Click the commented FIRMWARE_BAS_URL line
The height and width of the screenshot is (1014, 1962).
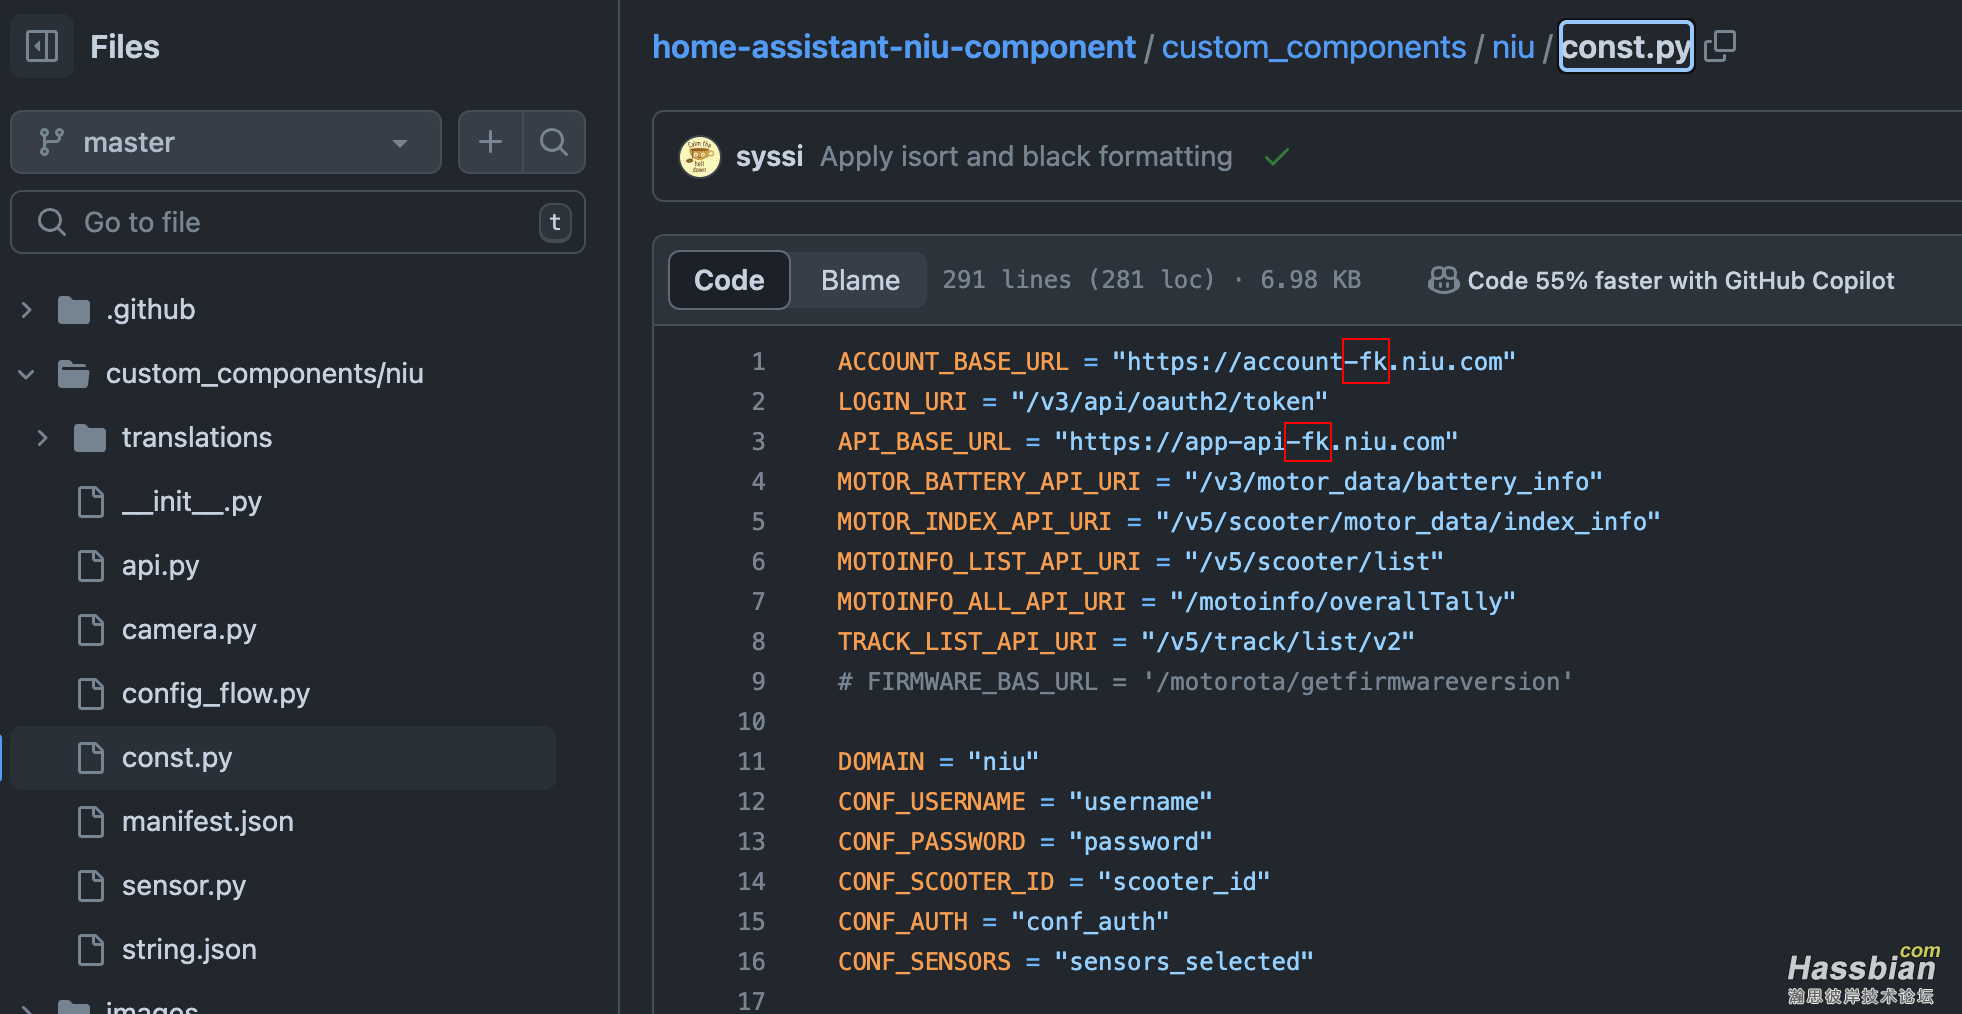tap(1205, 682)
